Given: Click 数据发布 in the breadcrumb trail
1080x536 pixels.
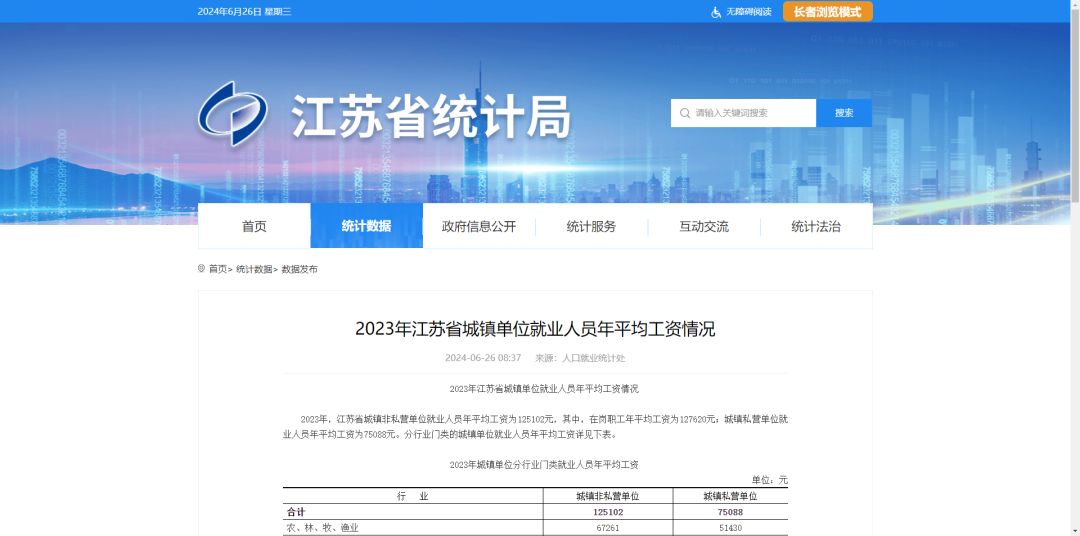Looking at the screenshot, I should click(299, 269).
